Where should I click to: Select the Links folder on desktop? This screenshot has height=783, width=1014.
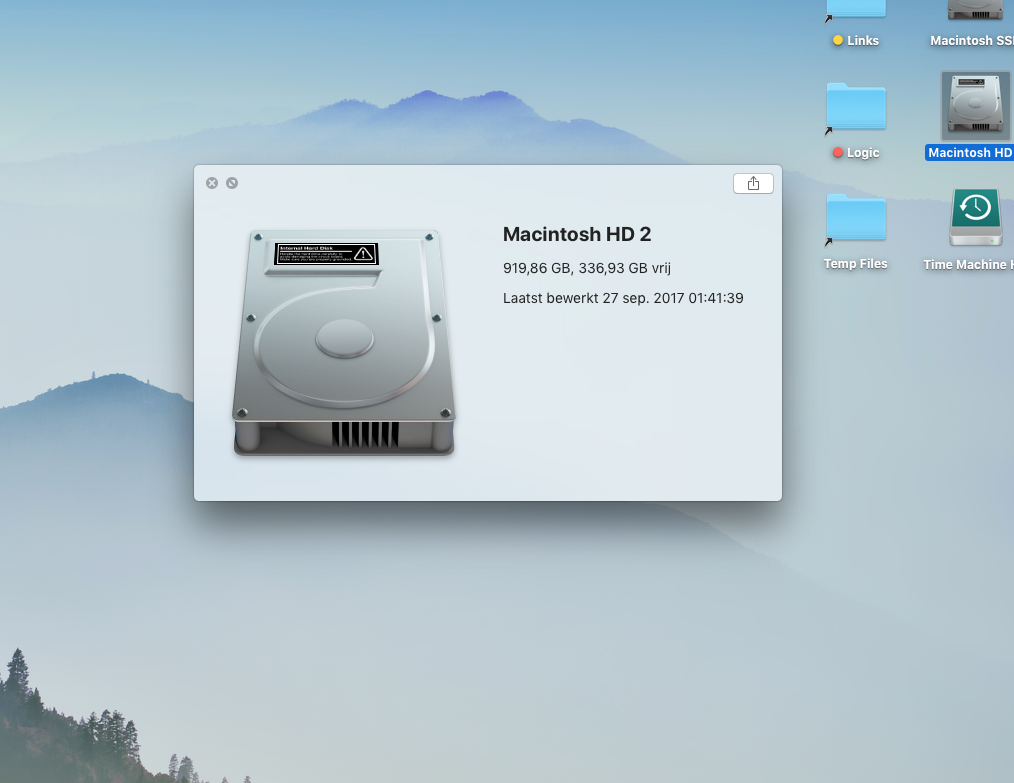(856, 9)
